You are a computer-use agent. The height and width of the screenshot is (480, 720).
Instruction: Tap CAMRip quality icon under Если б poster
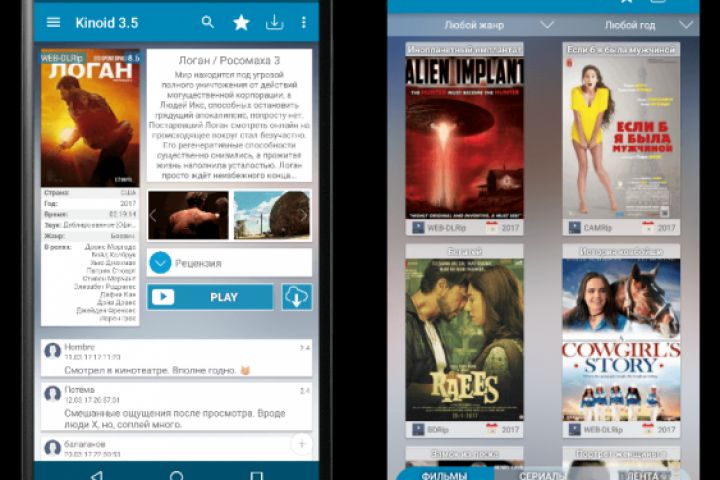click(575, 227)
